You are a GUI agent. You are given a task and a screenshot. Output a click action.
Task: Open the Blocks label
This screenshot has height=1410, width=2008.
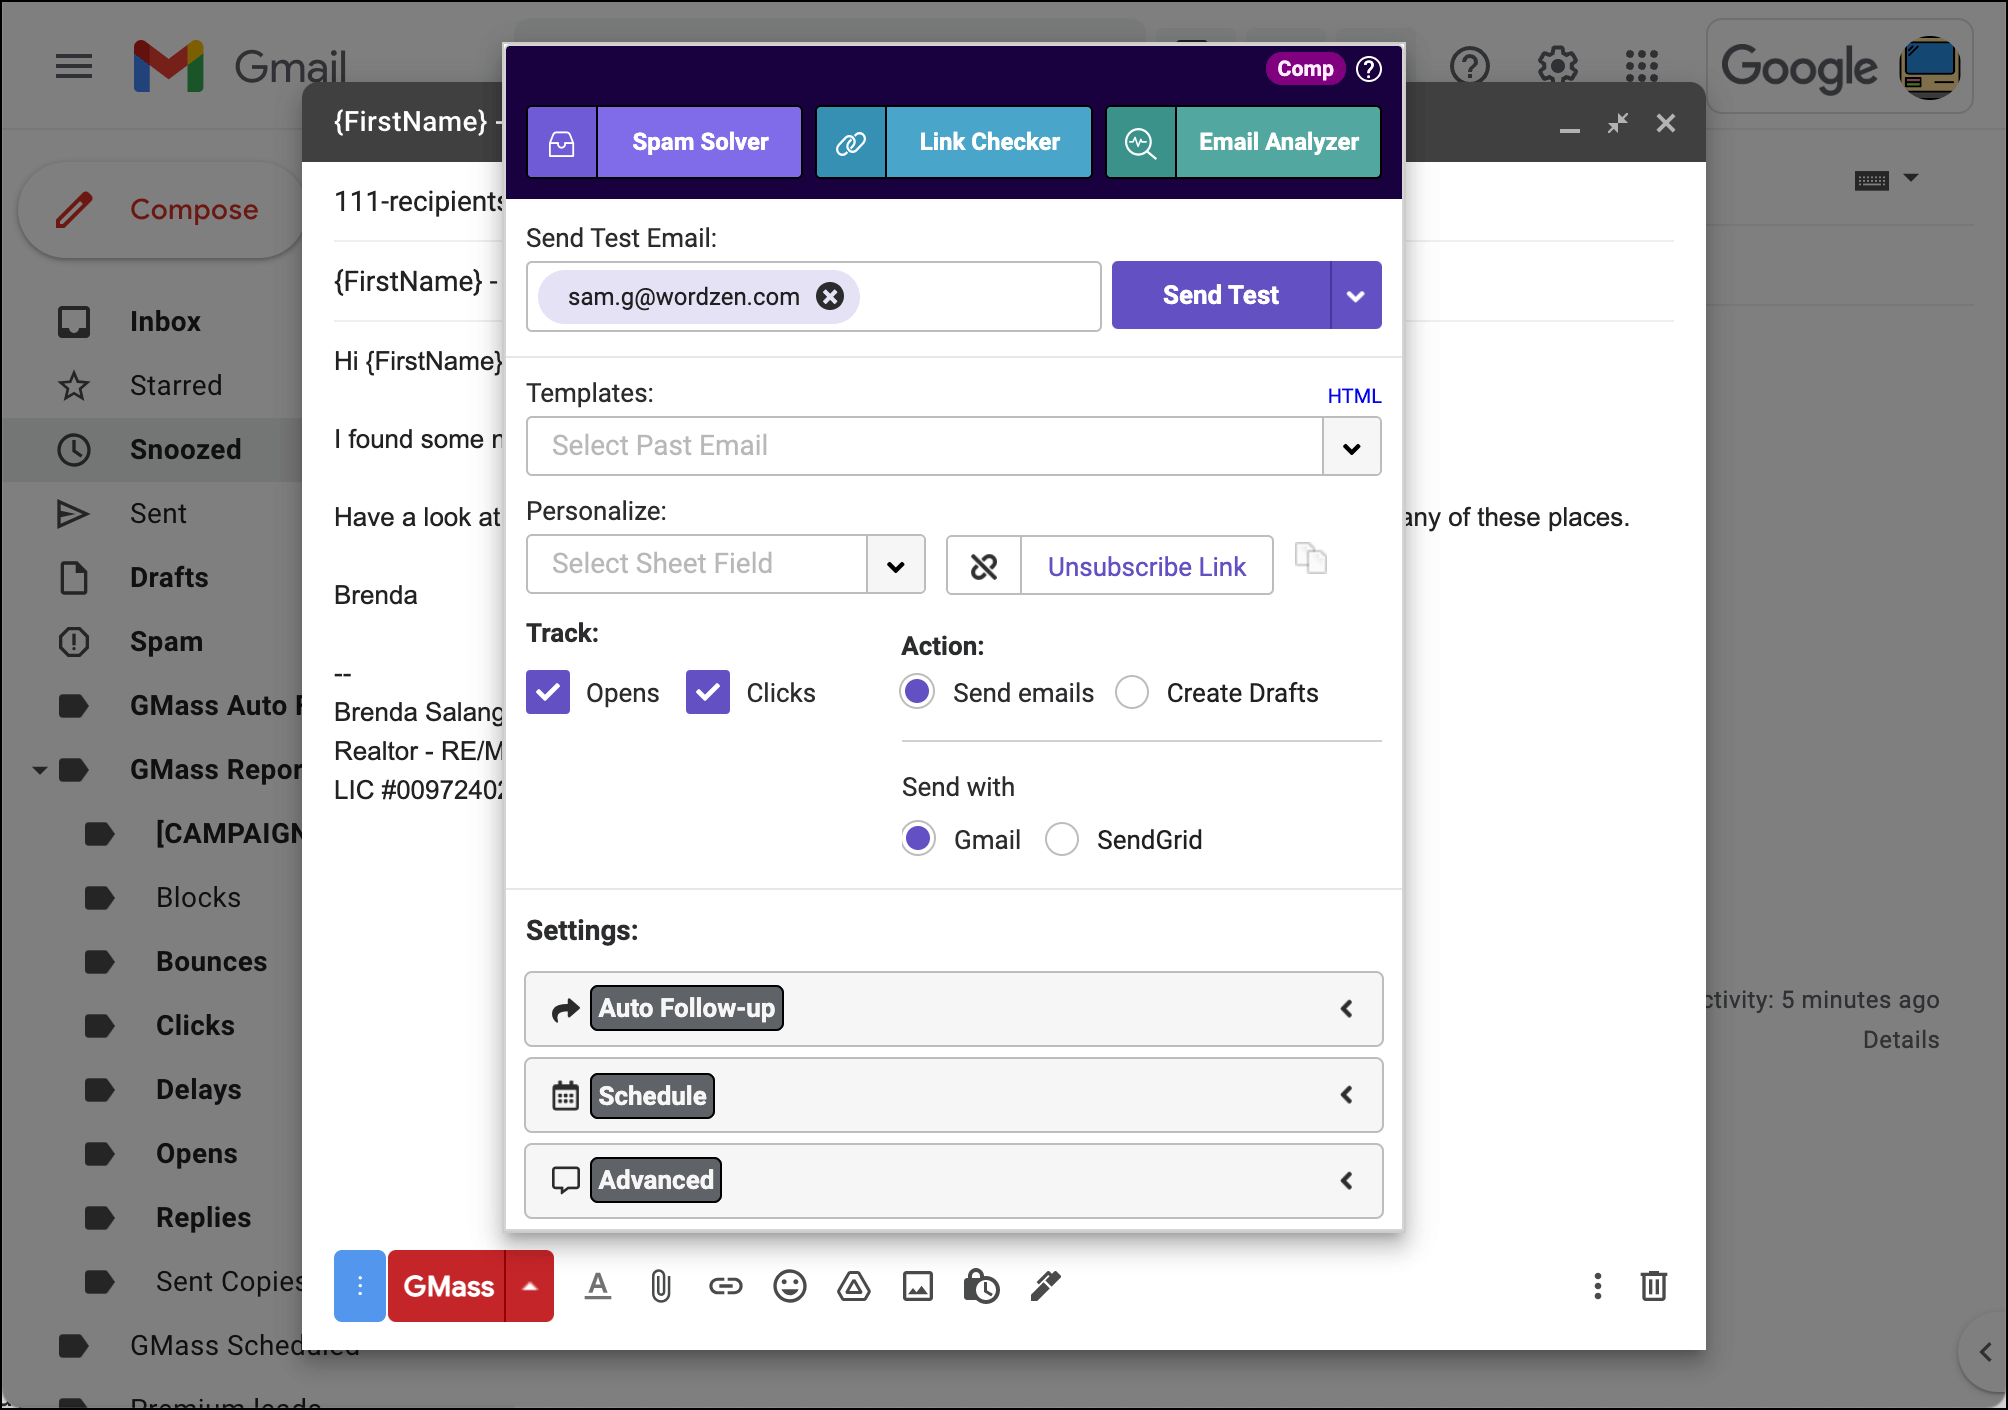tap(198, 898)
